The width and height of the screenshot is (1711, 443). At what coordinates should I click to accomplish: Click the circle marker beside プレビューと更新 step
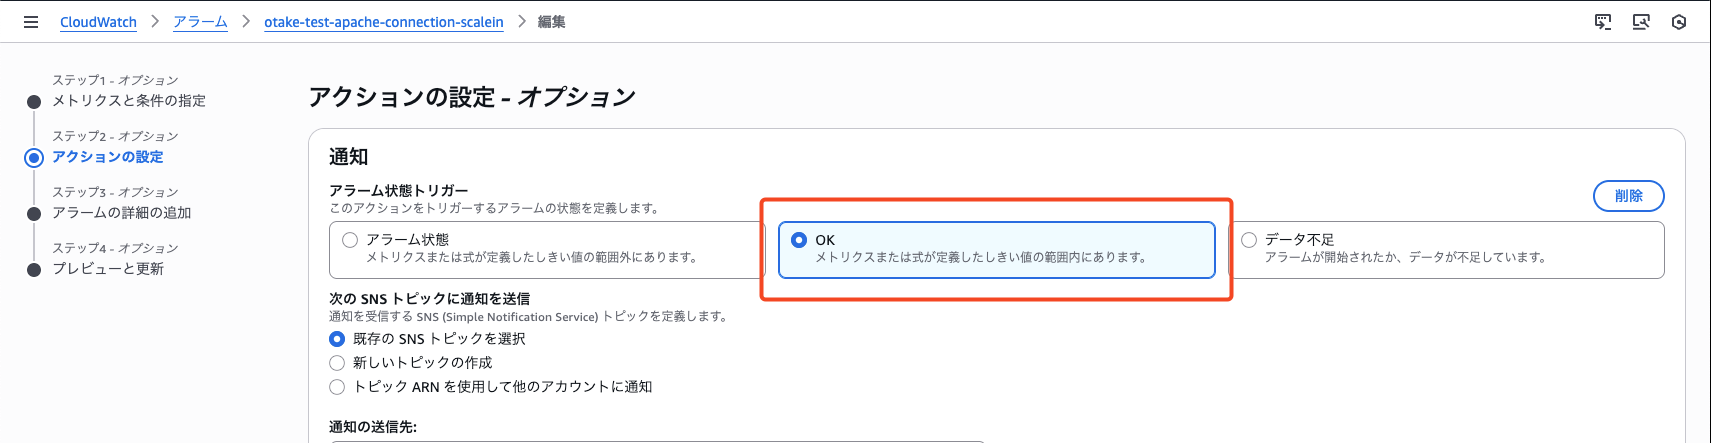[34, 269]
